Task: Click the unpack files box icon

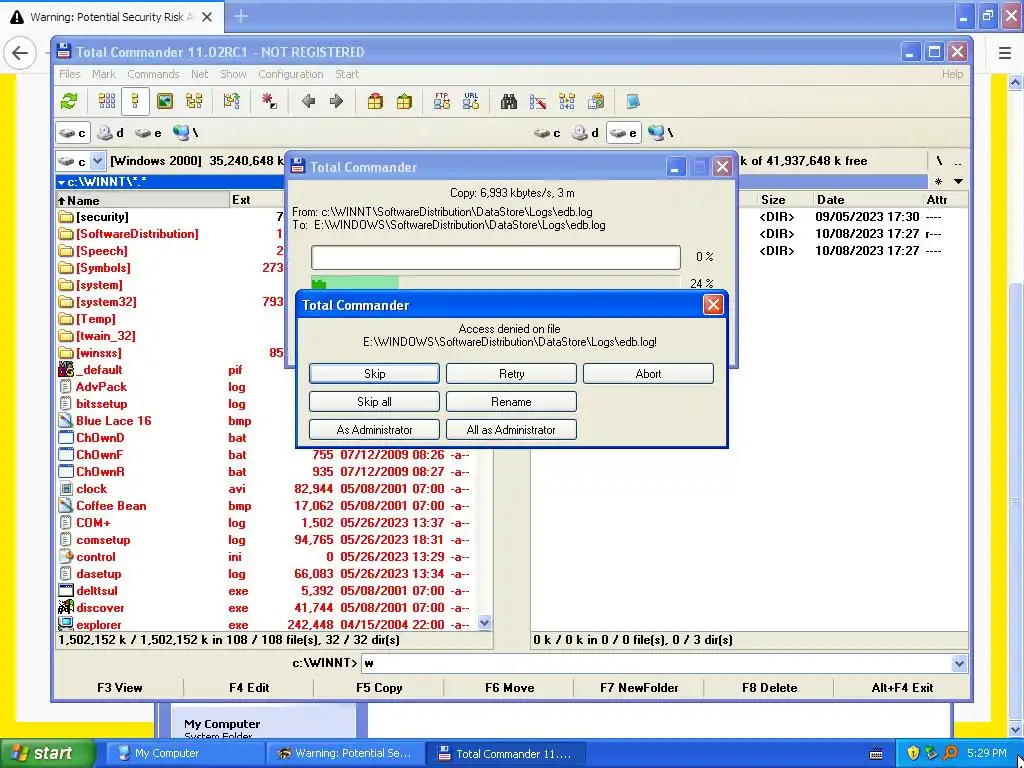Action: pyautogui.click(x=404, y=101)
